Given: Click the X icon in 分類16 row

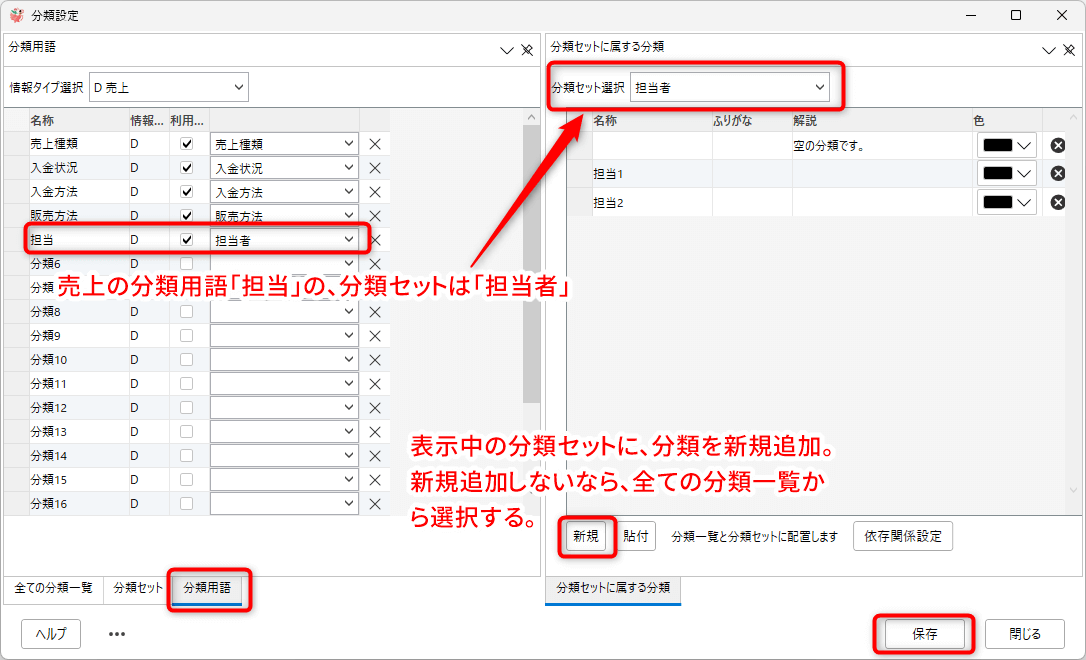Looking at the screenshot, I should pos(375,504).
